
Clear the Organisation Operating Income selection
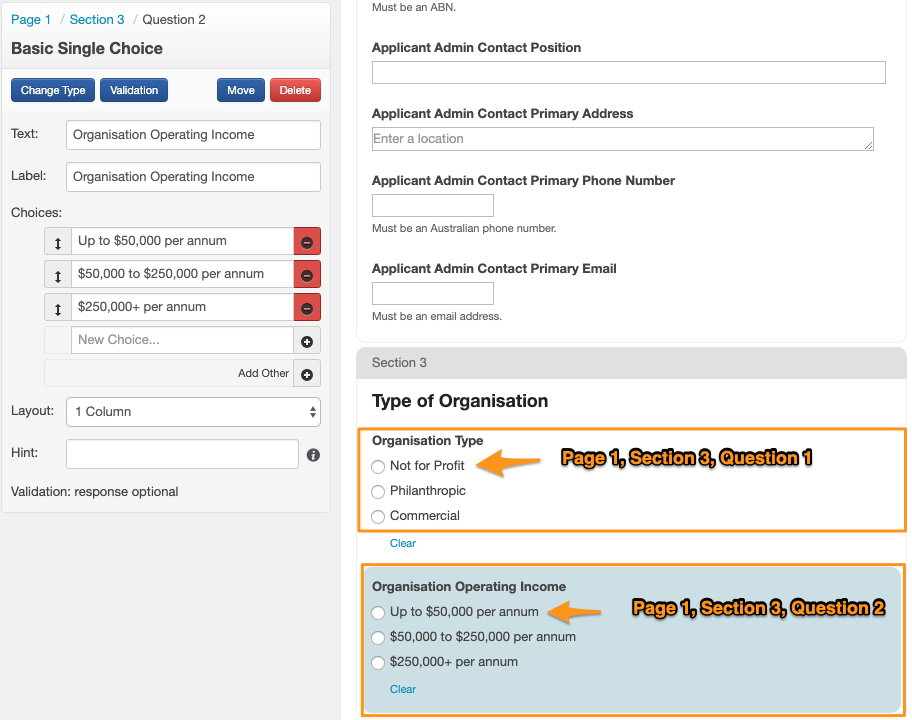pyautogui.click(x=403, y=689)
